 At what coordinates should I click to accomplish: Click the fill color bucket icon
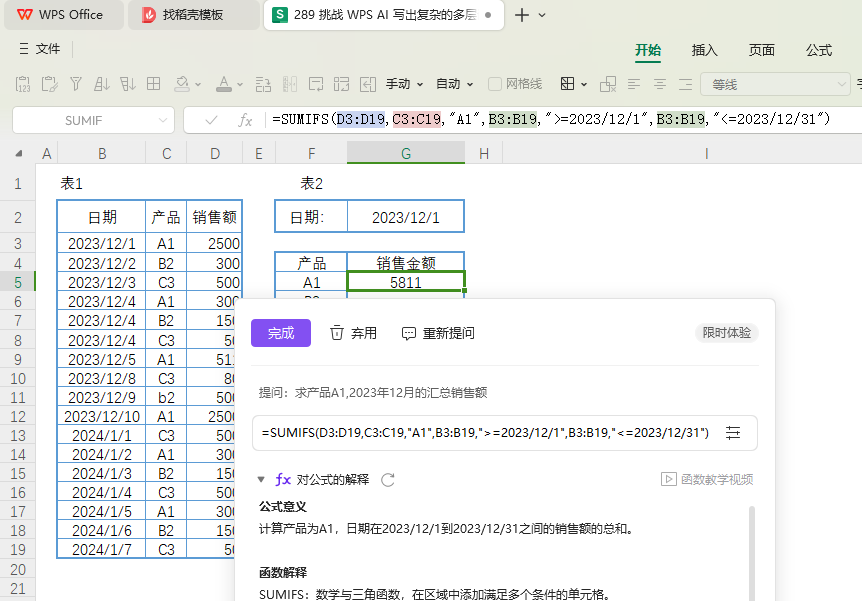[x=182, y=84]
